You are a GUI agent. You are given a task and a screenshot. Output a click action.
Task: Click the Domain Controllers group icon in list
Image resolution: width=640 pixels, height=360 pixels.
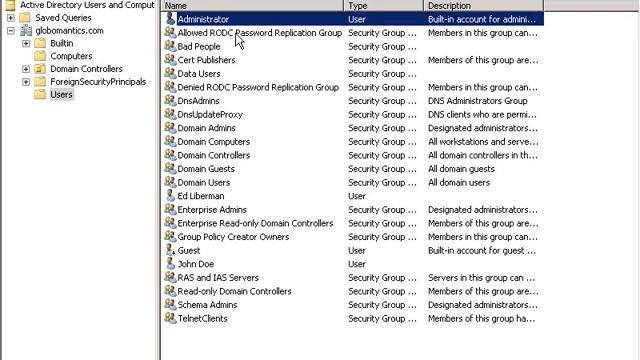170,155
